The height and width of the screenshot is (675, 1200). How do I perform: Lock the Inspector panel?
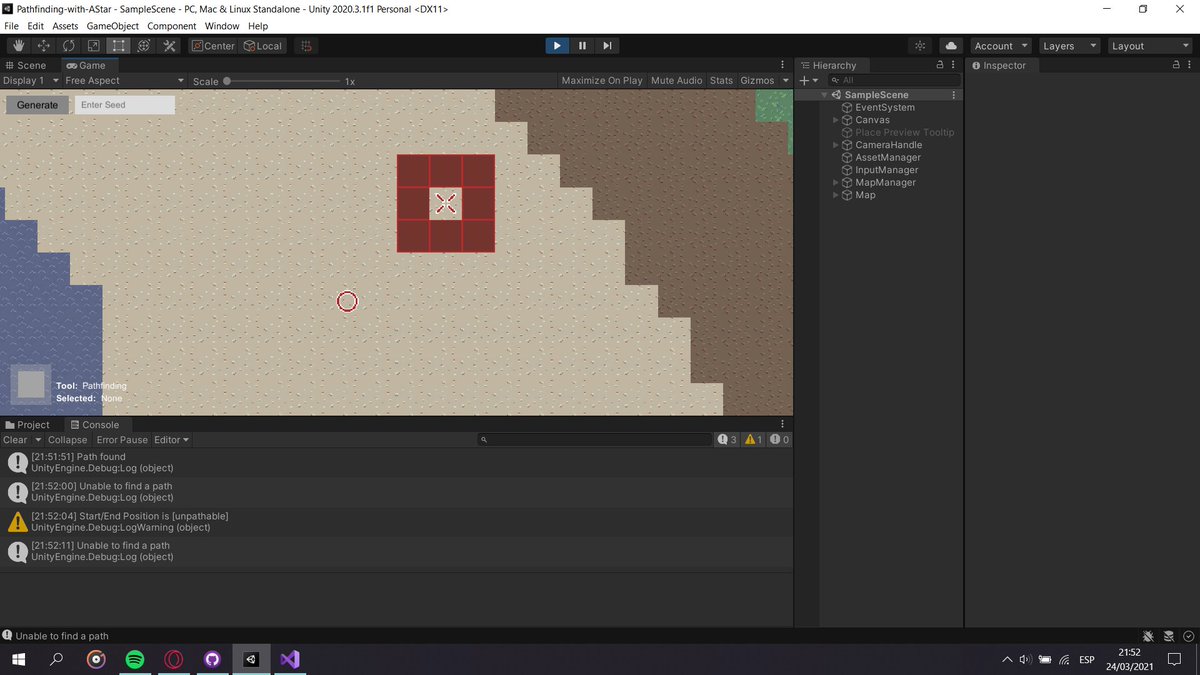[1176, 65]
